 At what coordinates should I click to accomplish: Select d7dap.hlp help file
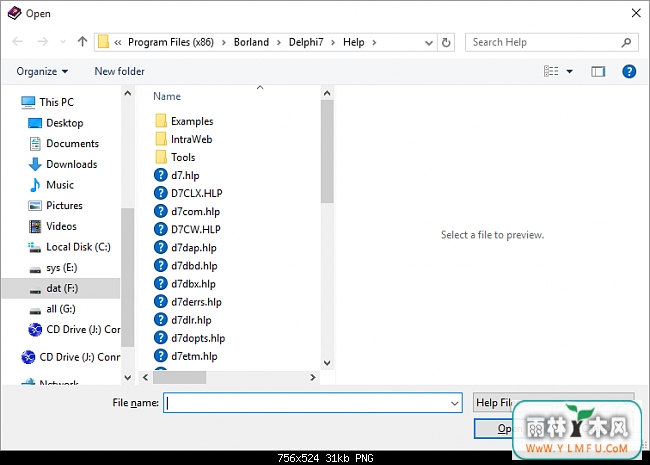click(193, 247)
